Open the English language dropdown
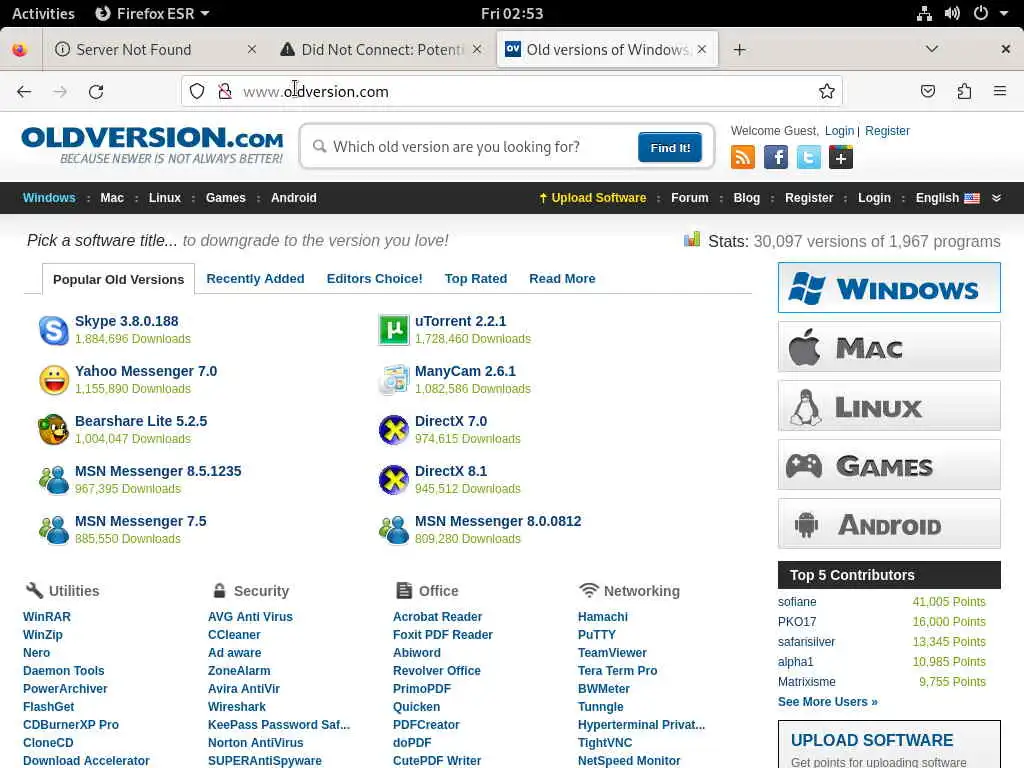 (x=948, y=198)
